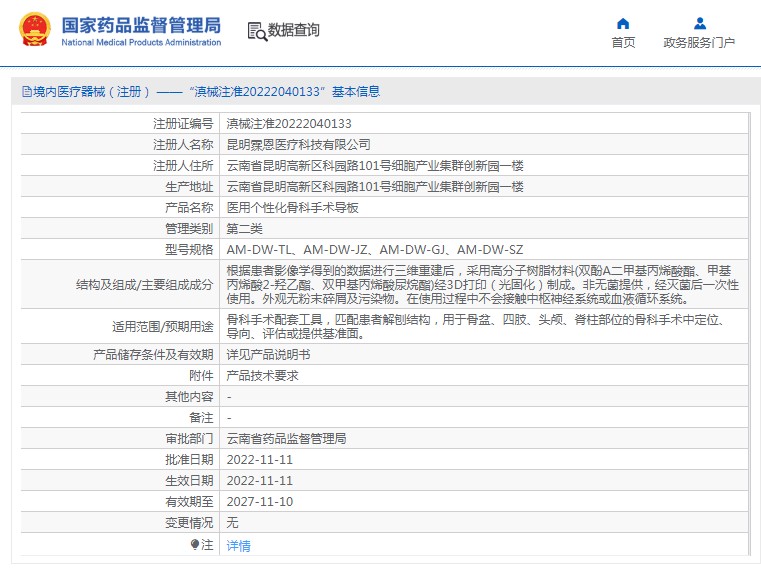Click the 有效期至 label

(x=189, y=502)
